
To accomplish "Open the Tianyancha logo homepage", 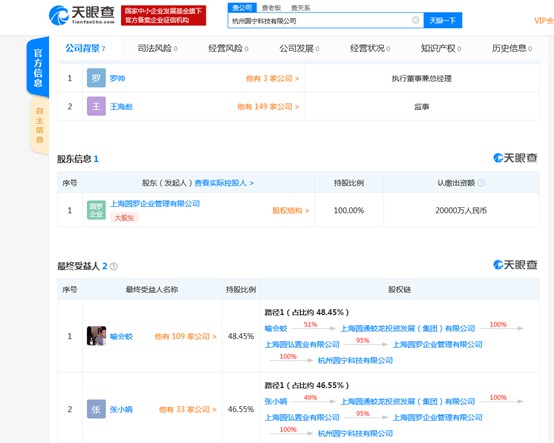I will (x=82, y=16).
